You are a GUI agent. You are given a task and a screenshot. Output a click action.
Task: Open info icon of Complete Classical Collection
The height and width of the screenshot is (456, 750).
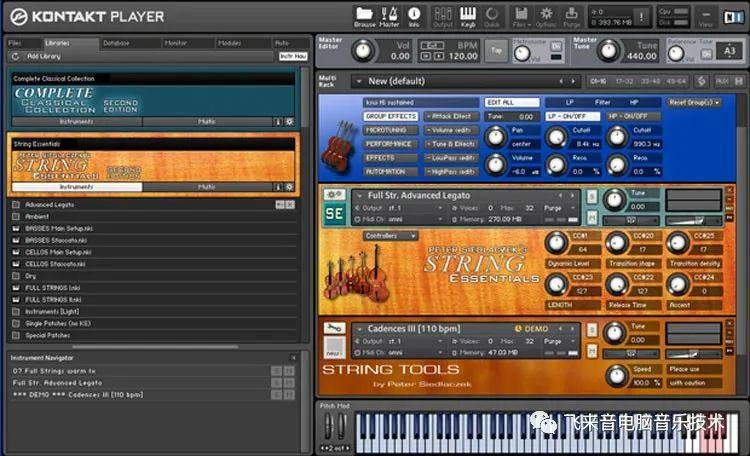tap(277, 122)
